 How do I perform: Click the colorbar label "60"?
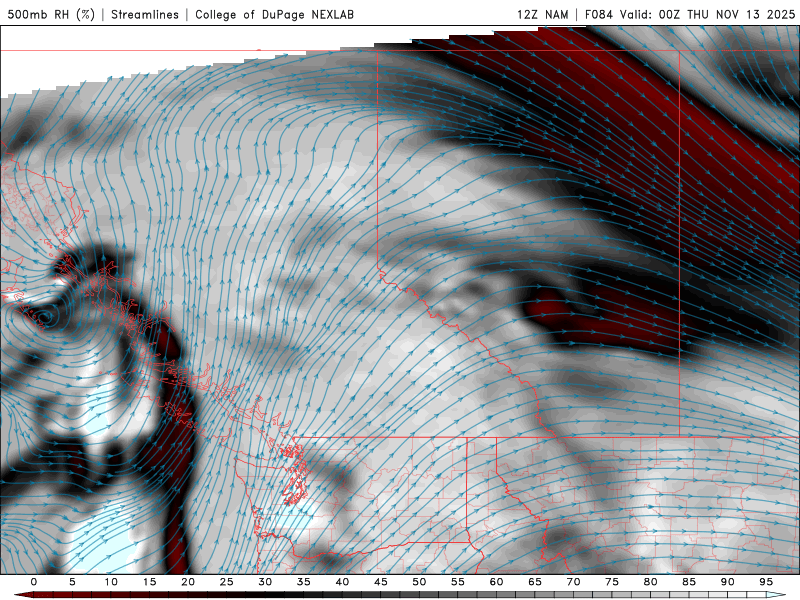[496, 582]
